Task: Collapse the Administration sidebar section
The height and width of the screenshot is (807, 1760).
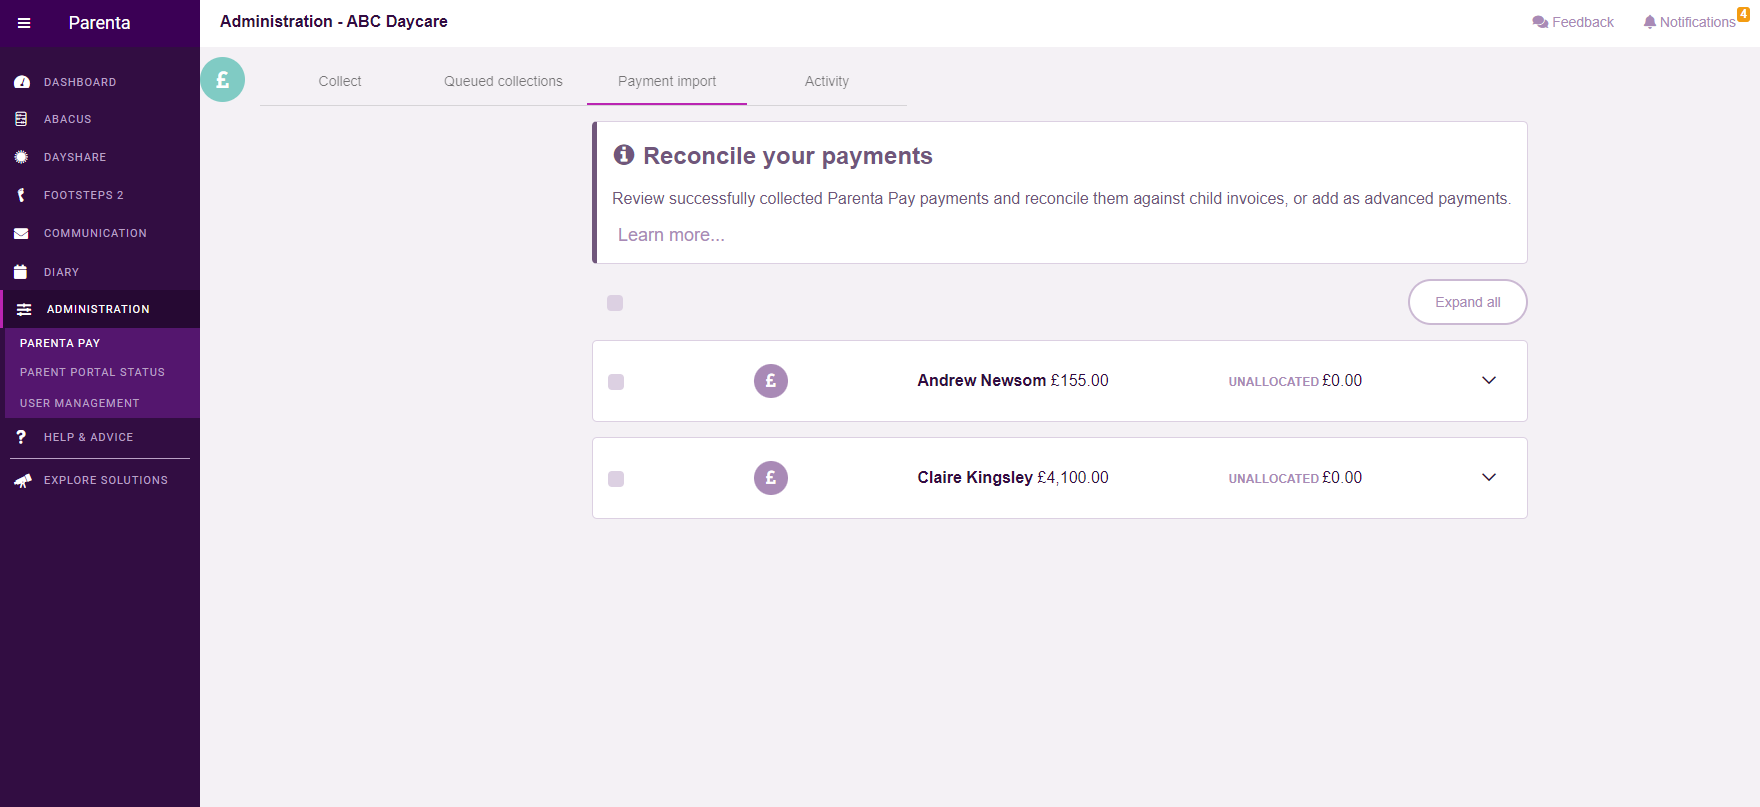Action: [100, 309]
